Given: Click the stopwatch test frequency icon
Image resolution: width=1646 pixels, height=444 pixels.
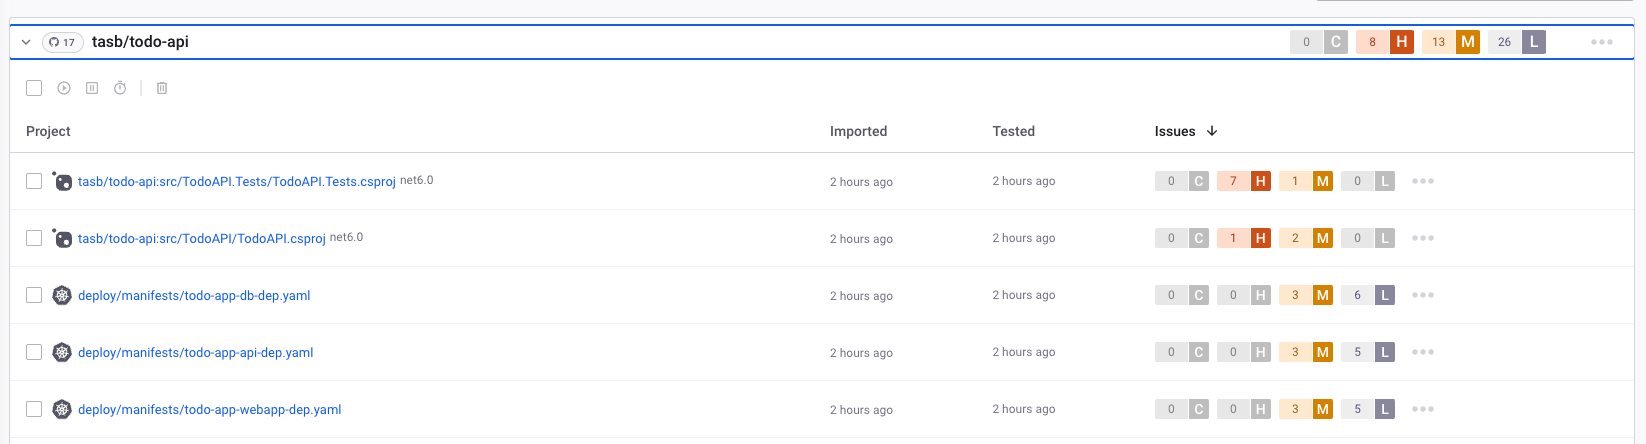Looking at the screenshot, I should (x=120, y=88).
